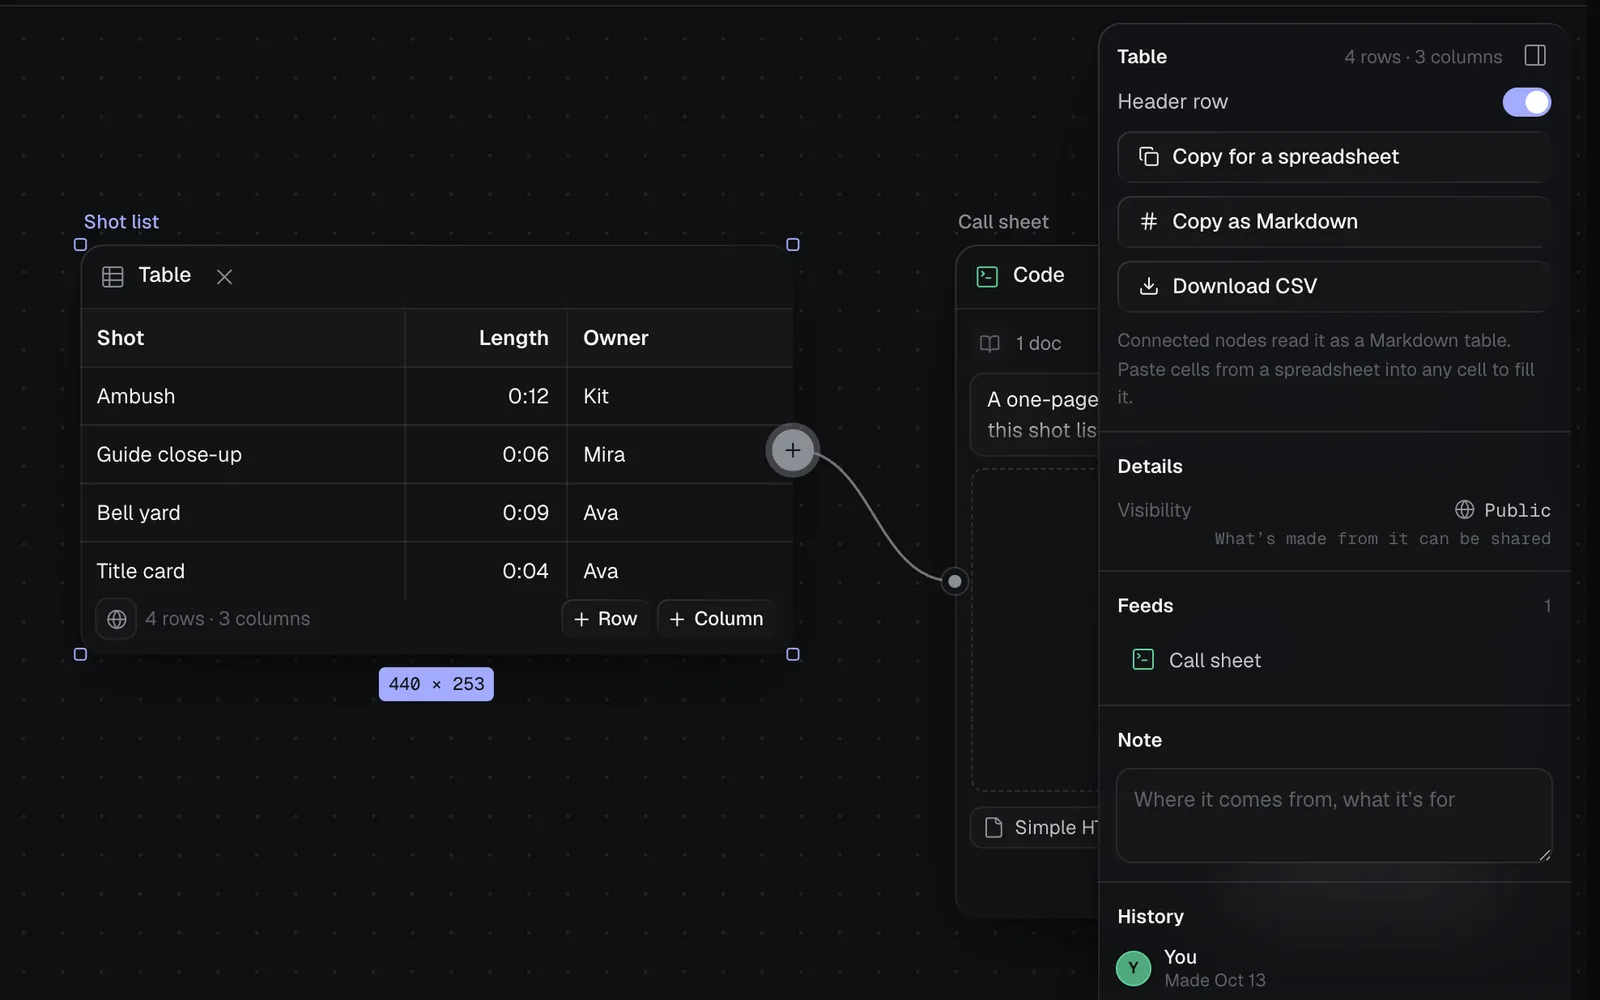Click the input port dot on the Call sheet node
This screenshot has width=1600, height=1000.
click(955, 581)
